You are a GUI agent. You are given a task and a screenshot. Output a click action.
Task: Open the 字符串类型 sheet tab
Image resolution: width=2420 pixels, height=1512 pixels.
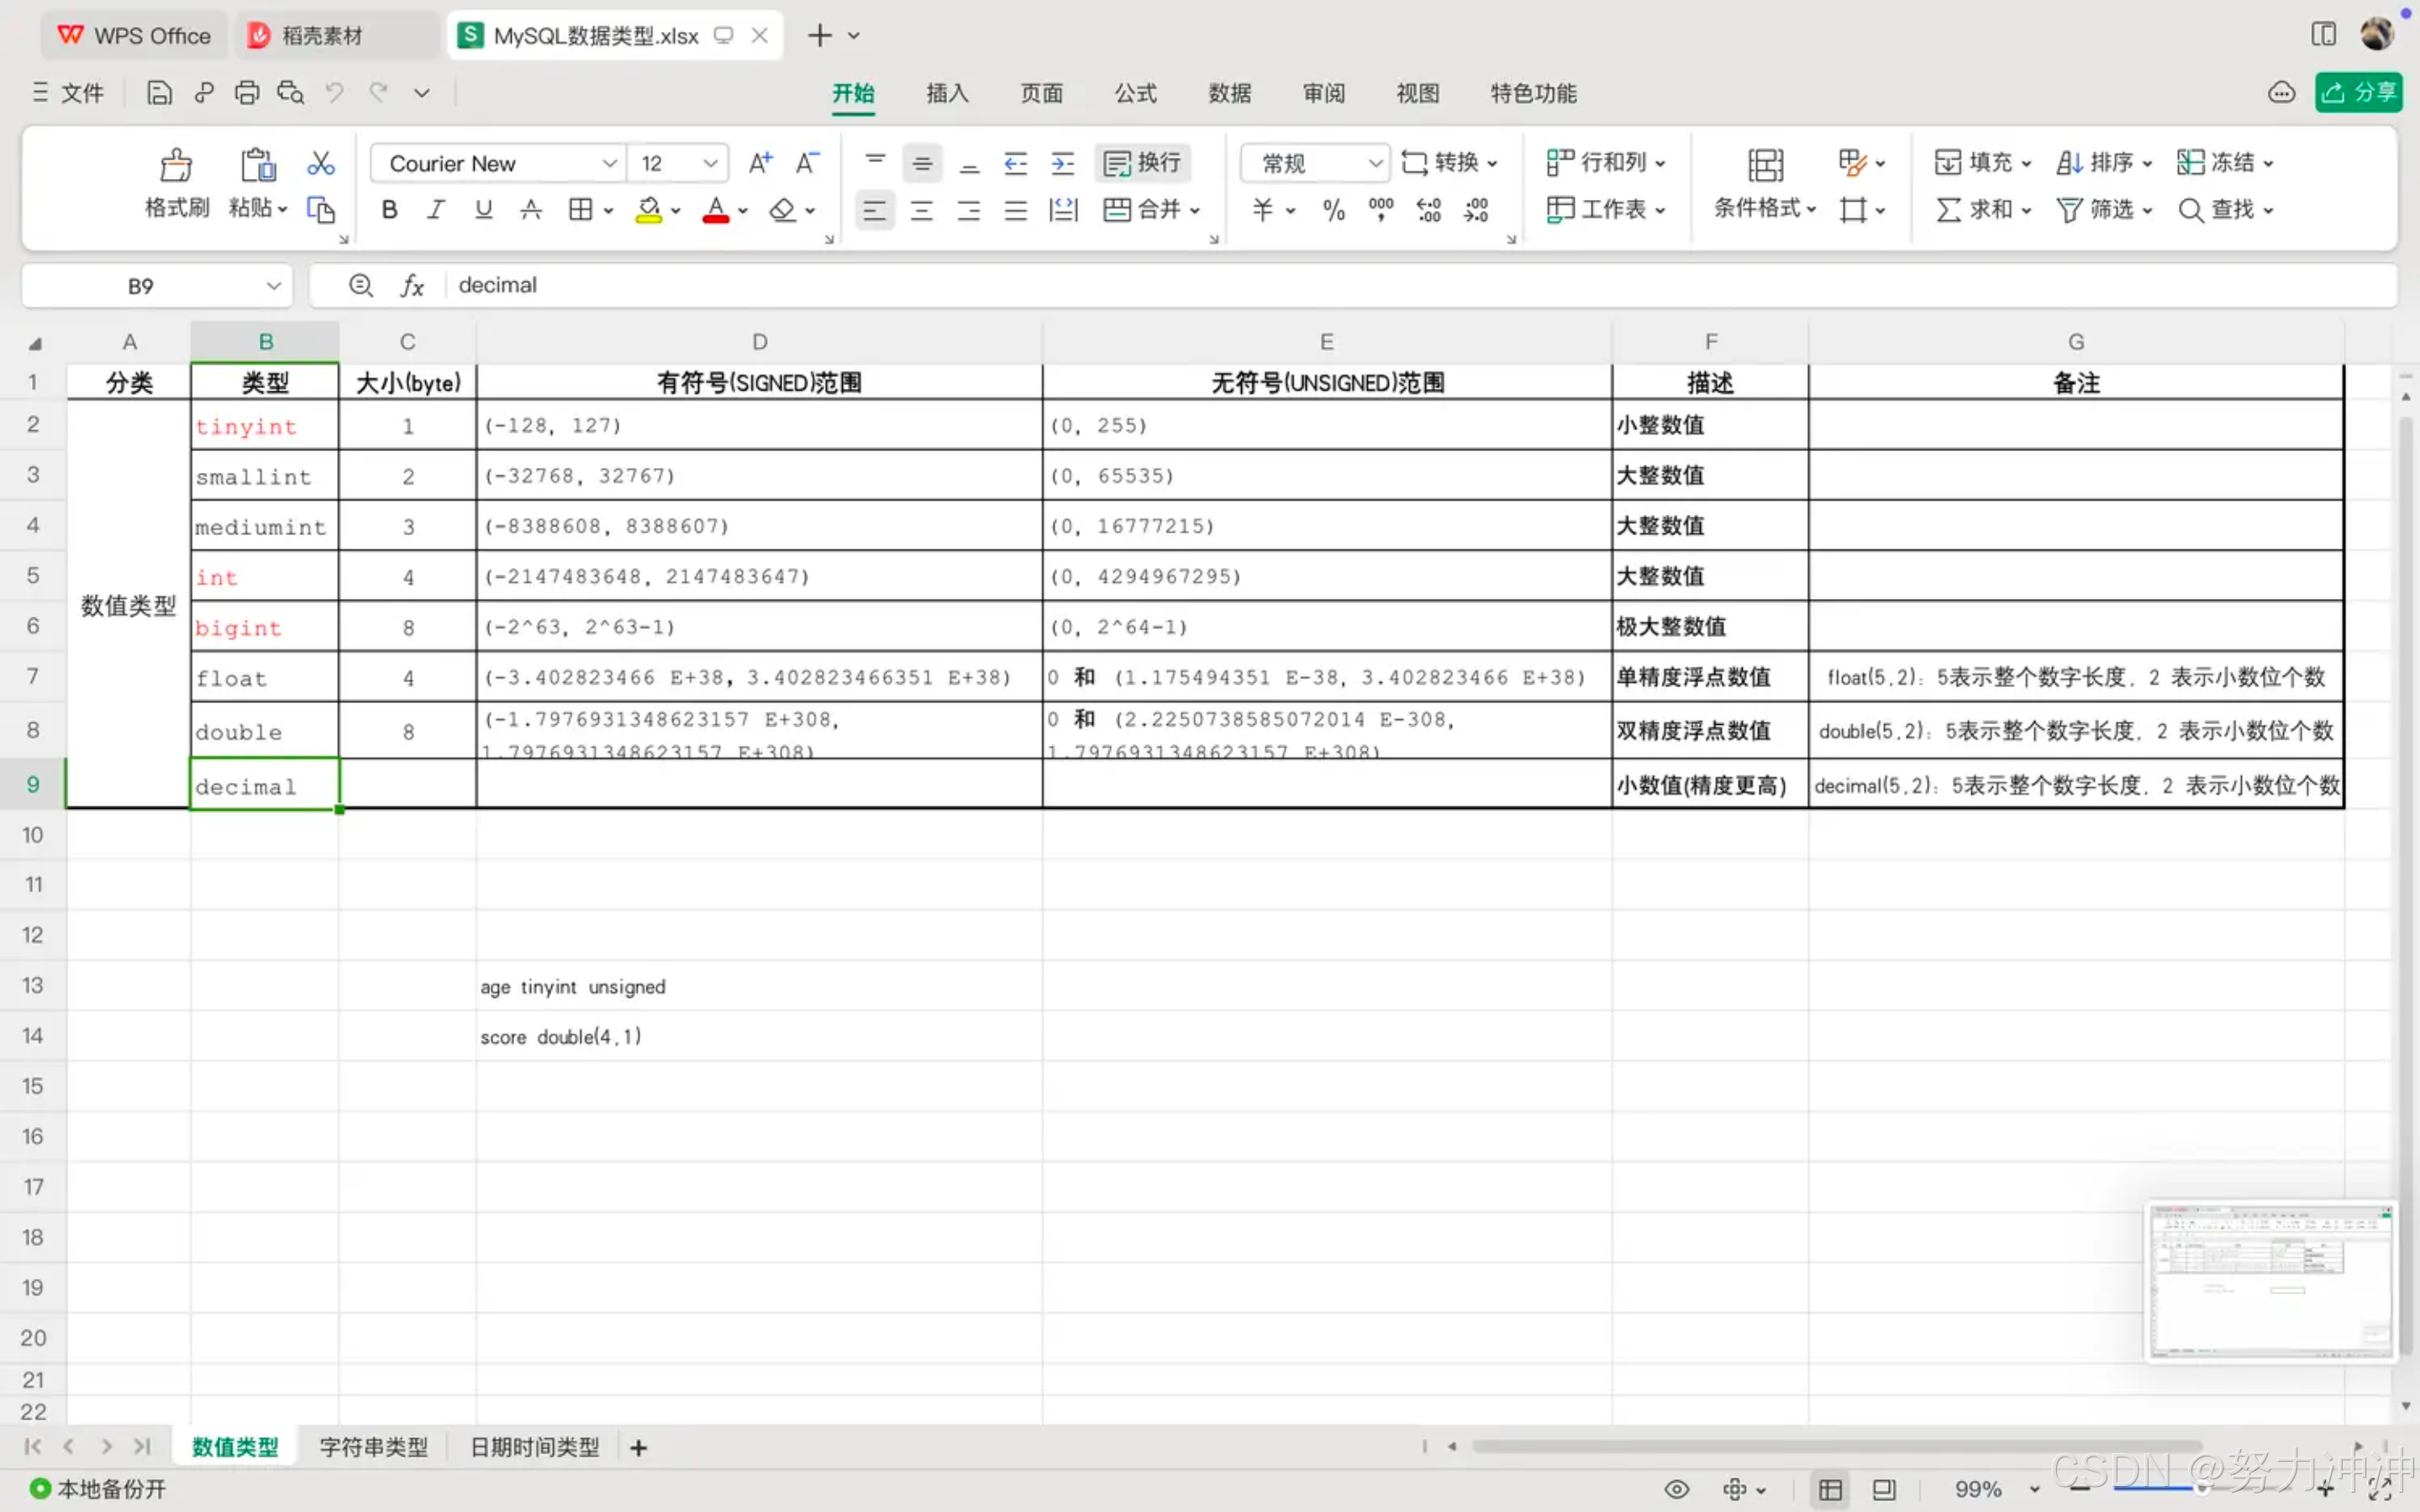coord(373,1447)
